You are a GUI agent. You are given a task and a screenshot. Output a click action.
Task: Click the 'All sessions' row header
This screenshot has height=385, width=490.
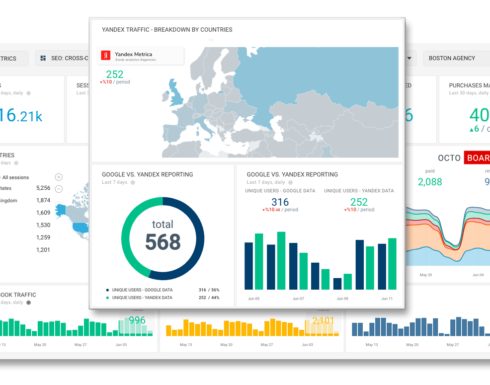click(15, 177)
